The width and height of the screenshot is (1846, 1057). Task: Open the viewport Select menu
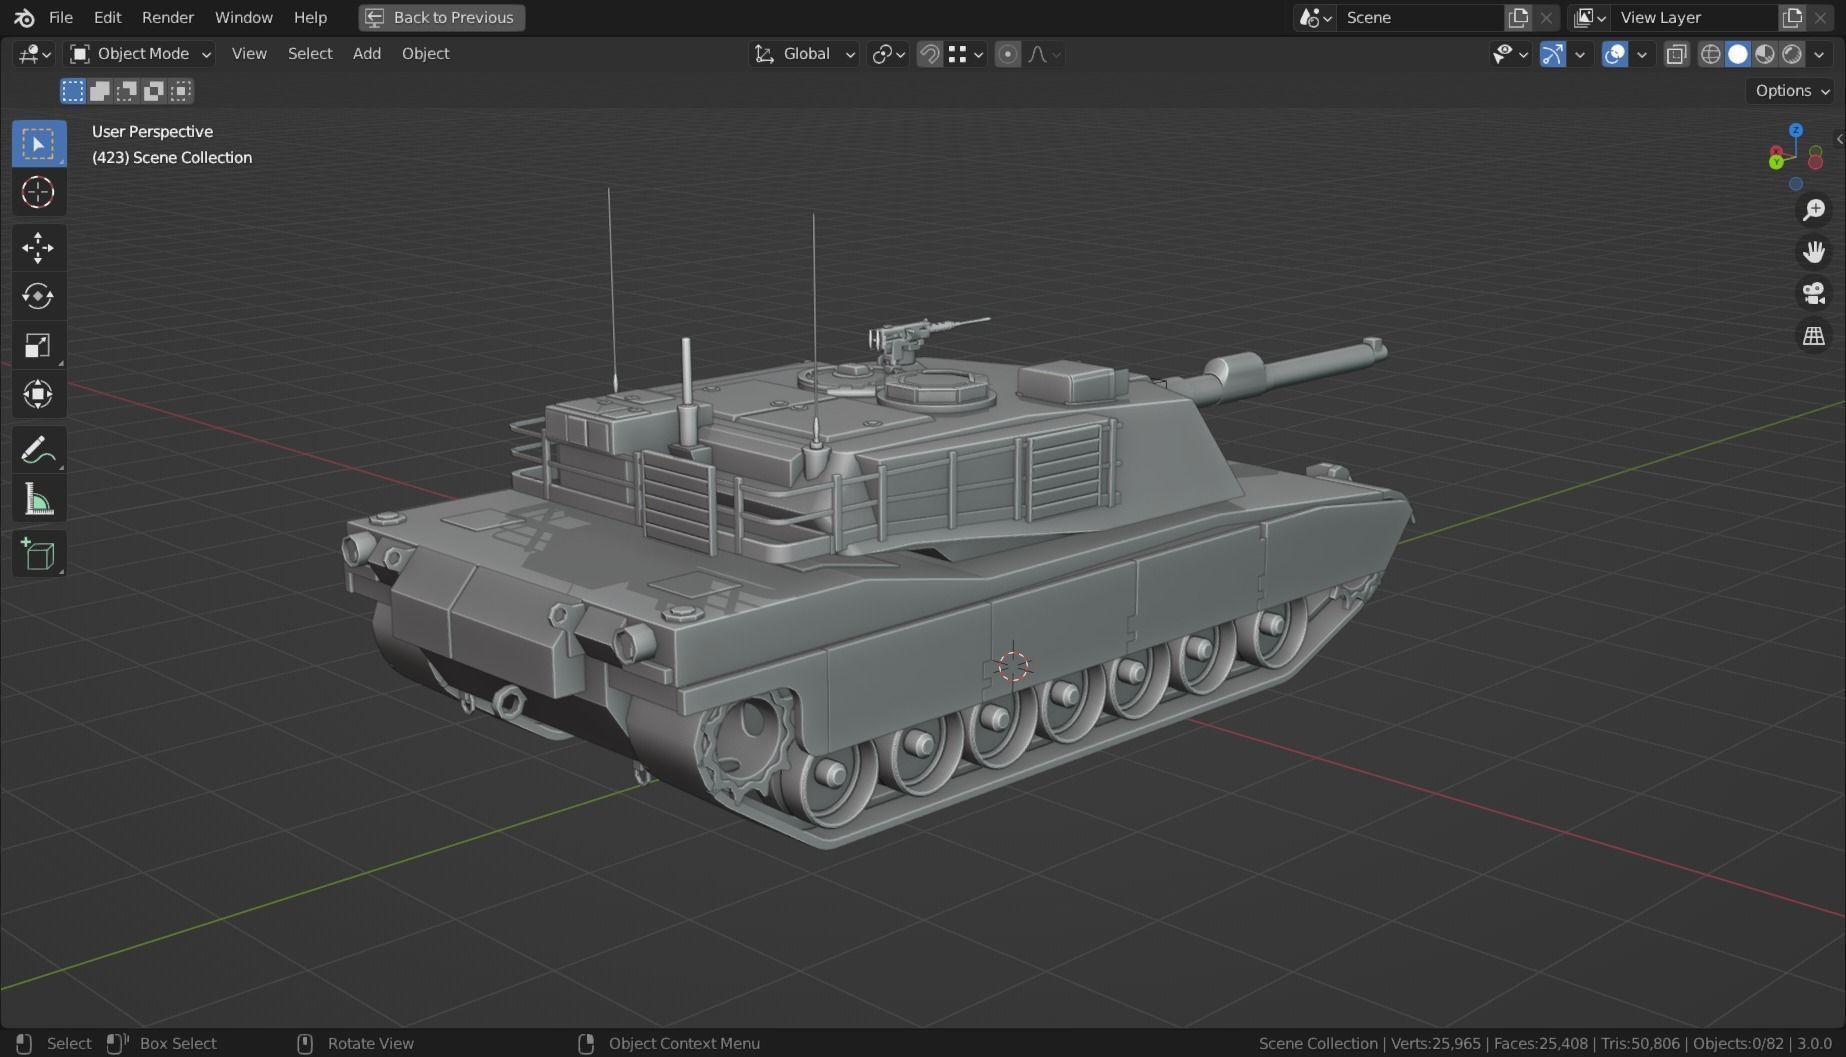coord(310,54)
